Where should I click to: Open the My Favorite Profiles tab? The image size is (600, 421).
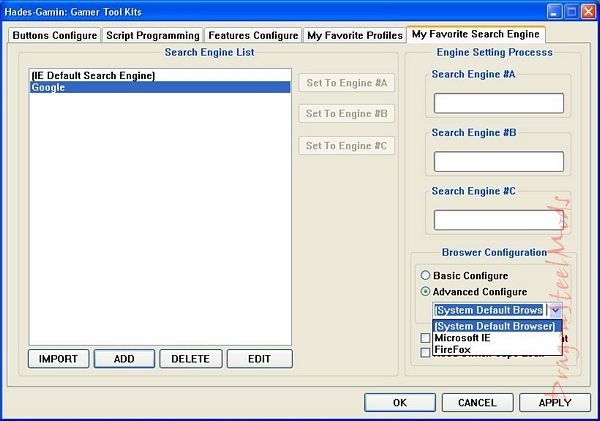354,35
